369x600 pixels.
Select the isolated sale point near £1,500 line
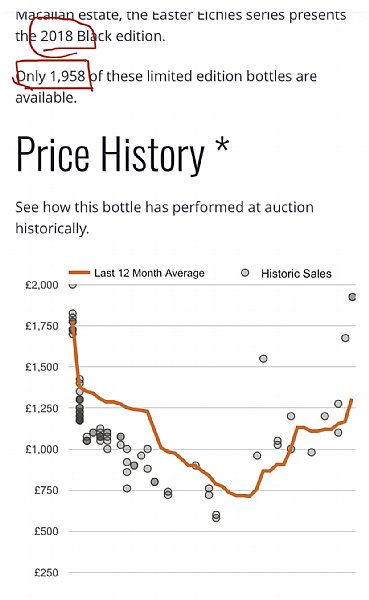(263, 359)
